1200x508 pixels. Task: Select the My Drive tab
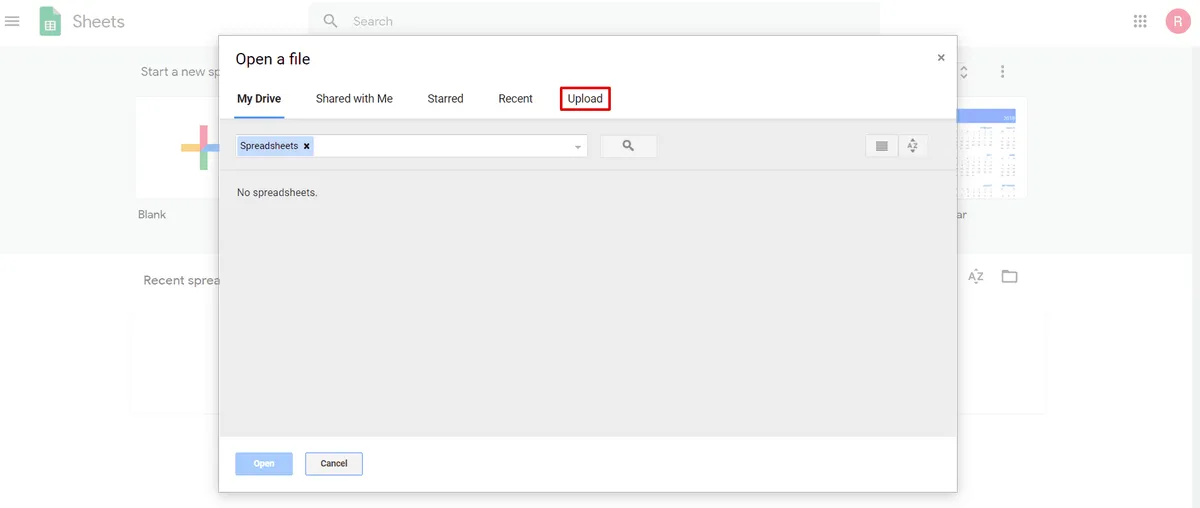click(259, 99)
